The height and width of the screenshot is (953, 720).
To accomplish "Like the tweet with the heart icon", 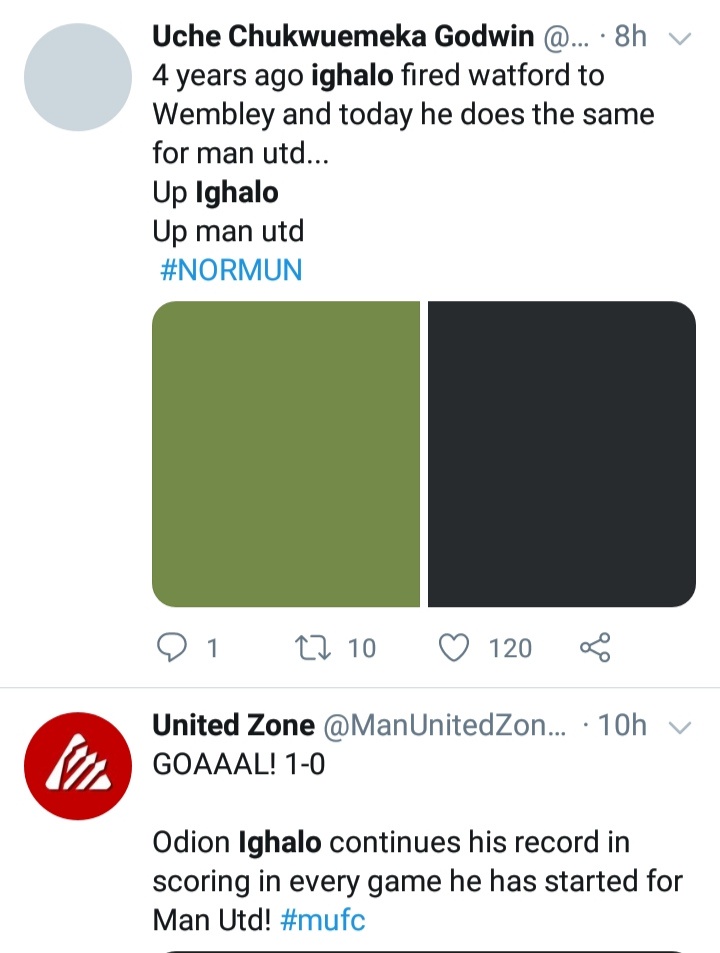I will [x=455, y=648].
